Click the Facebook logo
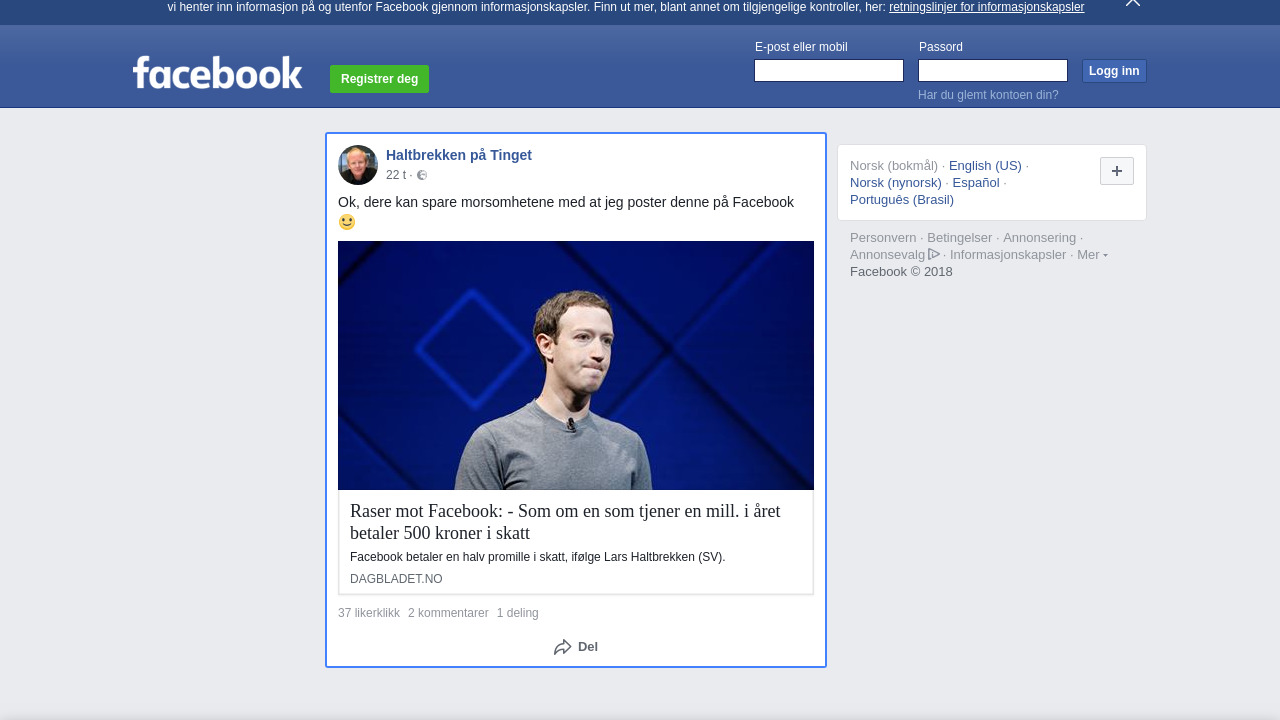The width and height of the screenshot is (1280, 720). [217, 73]
